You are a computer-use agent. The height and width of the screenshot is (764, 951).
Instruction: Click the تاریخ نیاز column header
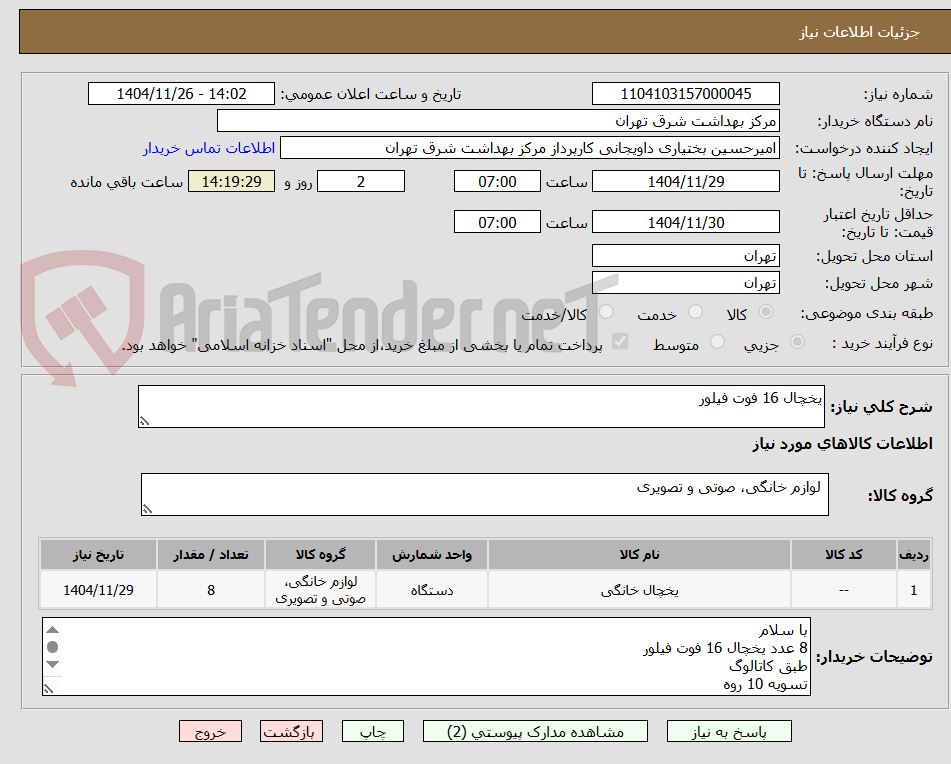click(x=98, y=555)
